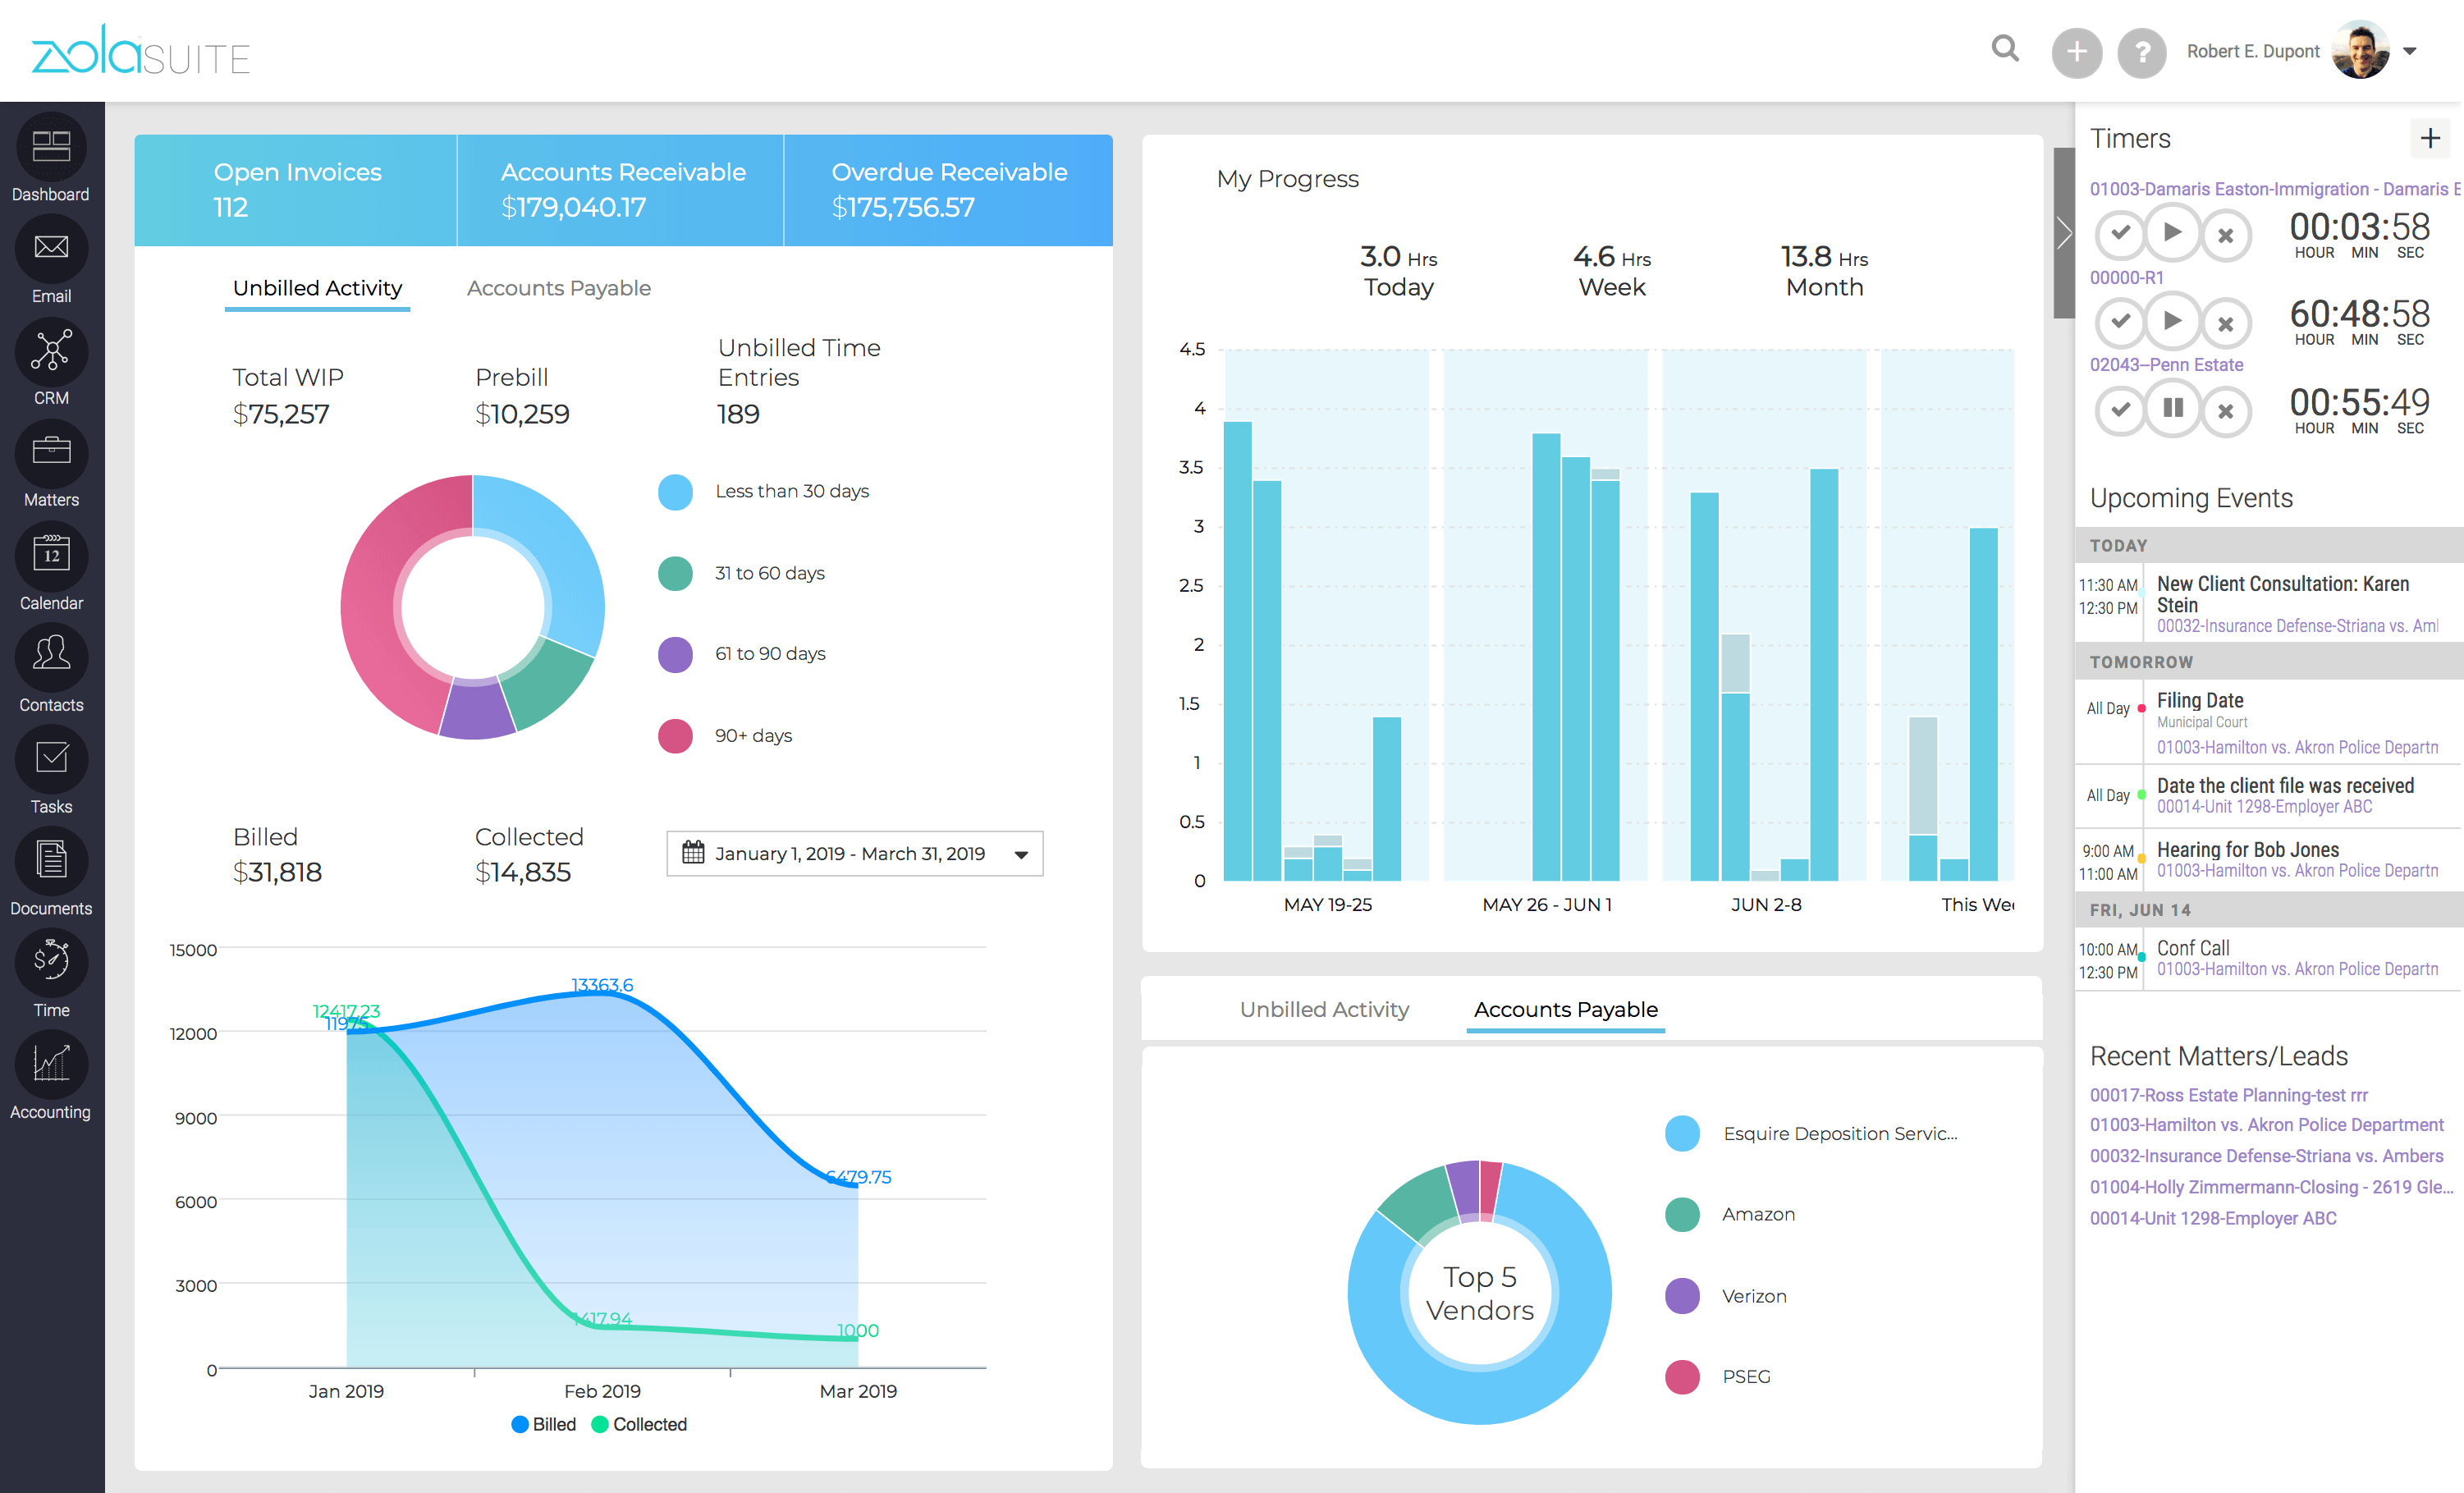Switch to Accounts Payable tab in left panel
This screenshot has width=2464, height=1493.
pyautogui.click(x=558, y=288)
